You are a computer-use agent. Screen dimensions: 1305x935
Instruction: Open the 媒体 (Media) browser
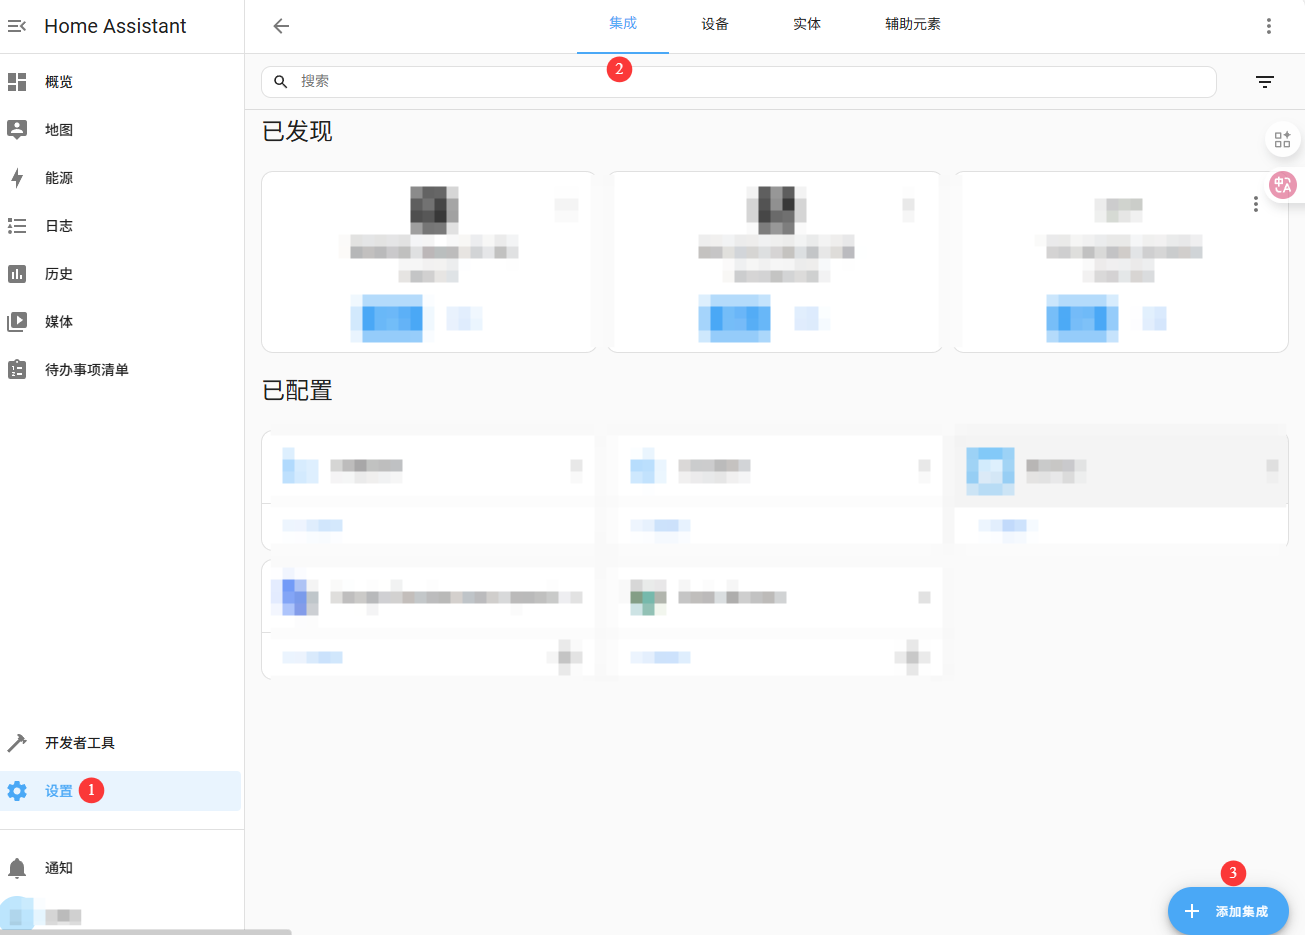coord(57,321)
